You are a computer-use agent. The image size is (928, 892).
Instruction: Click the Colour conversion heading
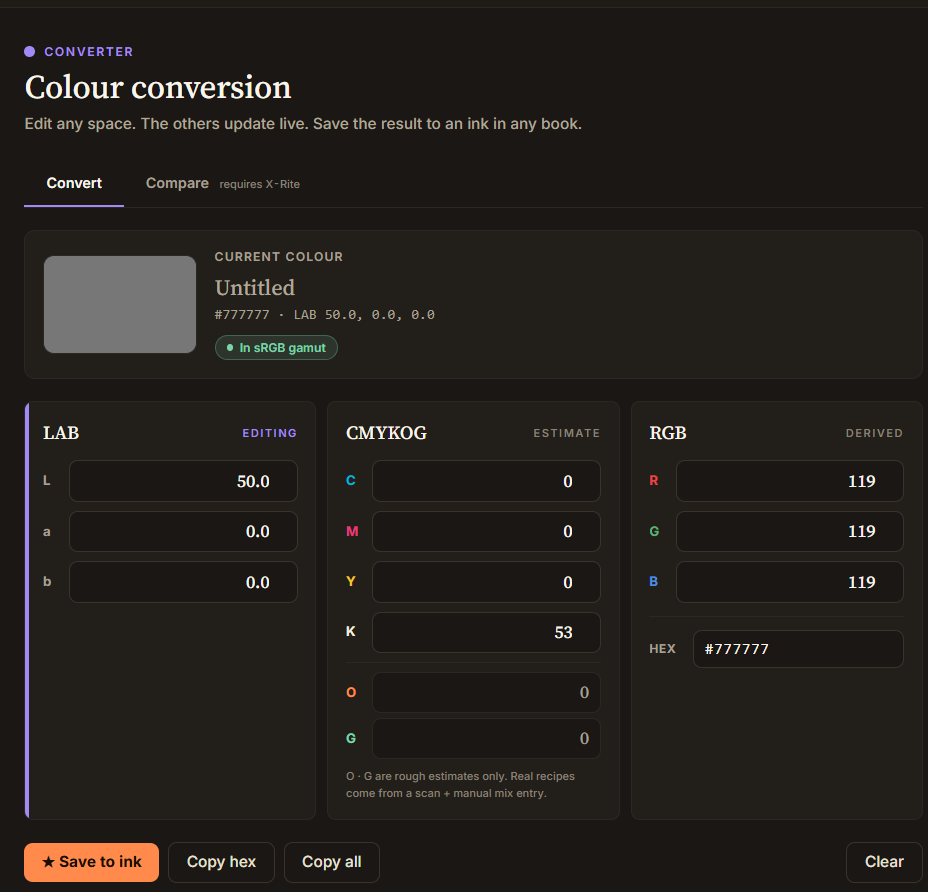click(158, 88)
